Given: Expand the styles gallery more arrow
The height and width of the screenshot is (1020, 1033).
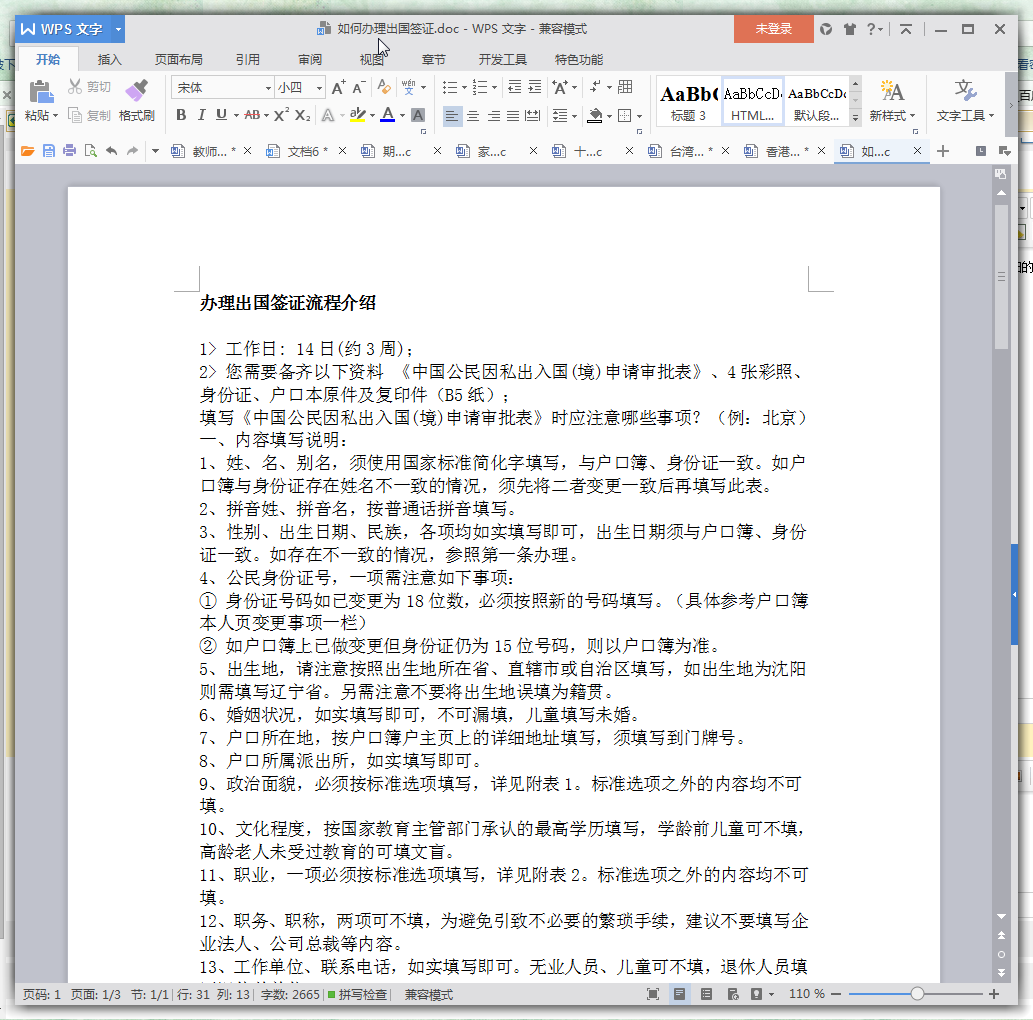Looking at the screenshot, I should pyautogui.click(x=855, y=118).
